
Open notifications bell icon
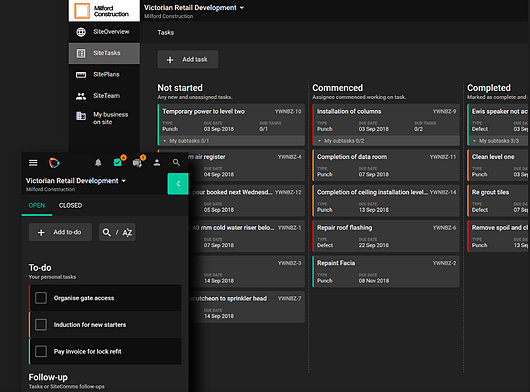click(x=98, y=163)
